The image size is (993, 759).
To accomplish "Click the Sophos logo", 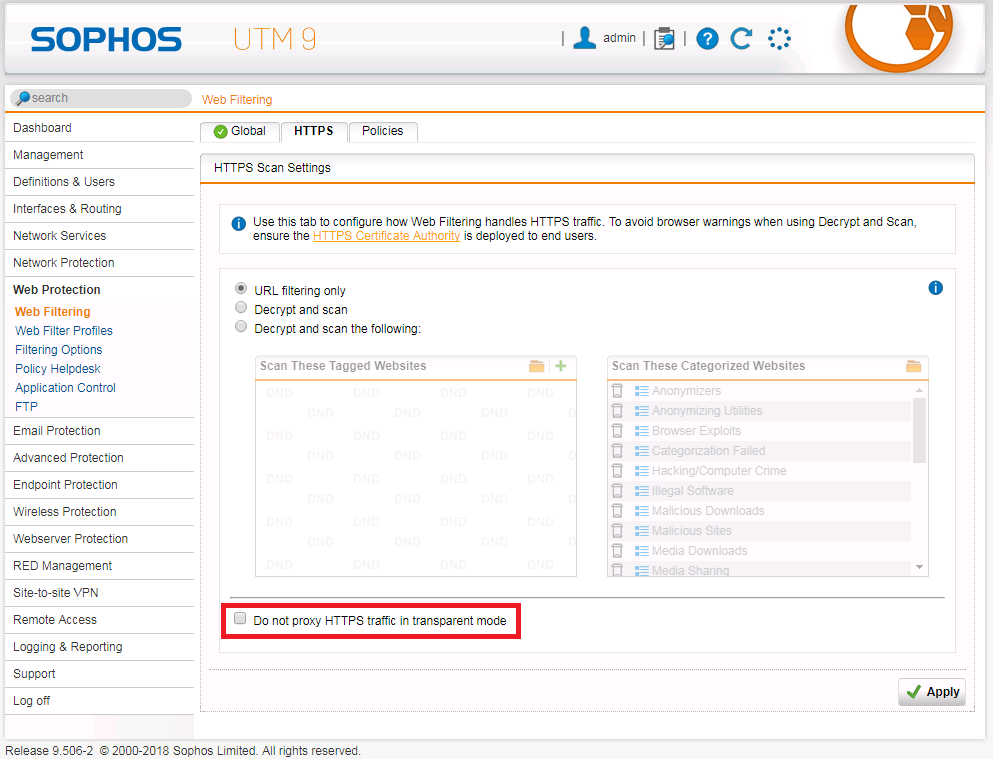I will (106, 39).
